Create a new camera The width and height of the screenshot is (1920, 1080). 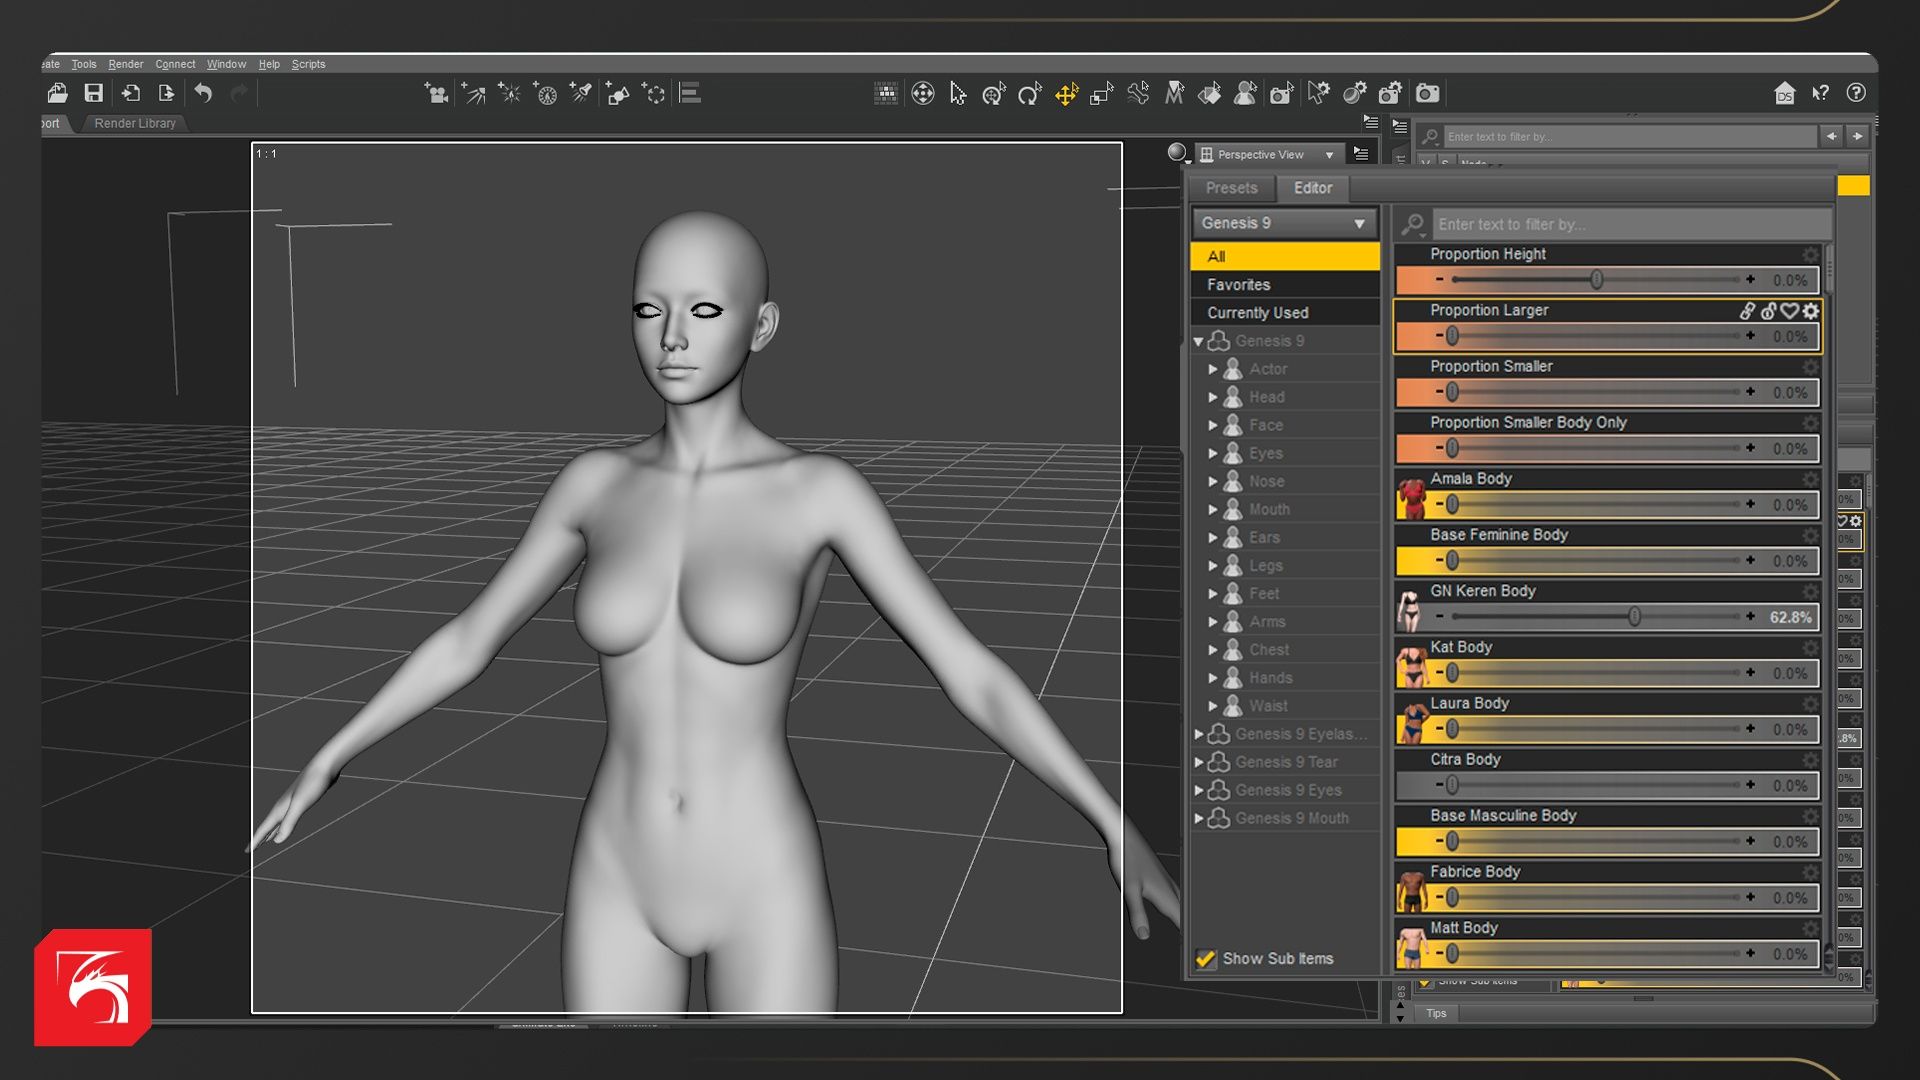(436, 94)
